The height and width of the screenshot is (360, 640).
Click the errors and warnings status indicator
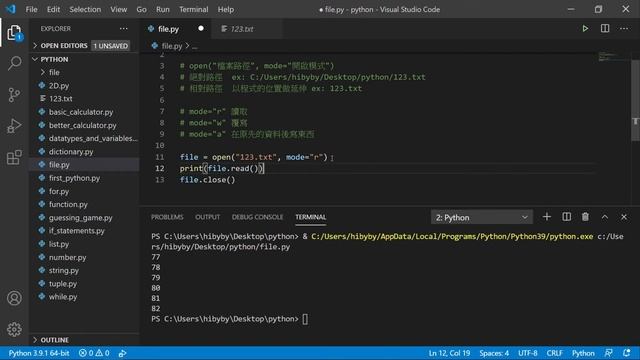click(x=94, y=353)
